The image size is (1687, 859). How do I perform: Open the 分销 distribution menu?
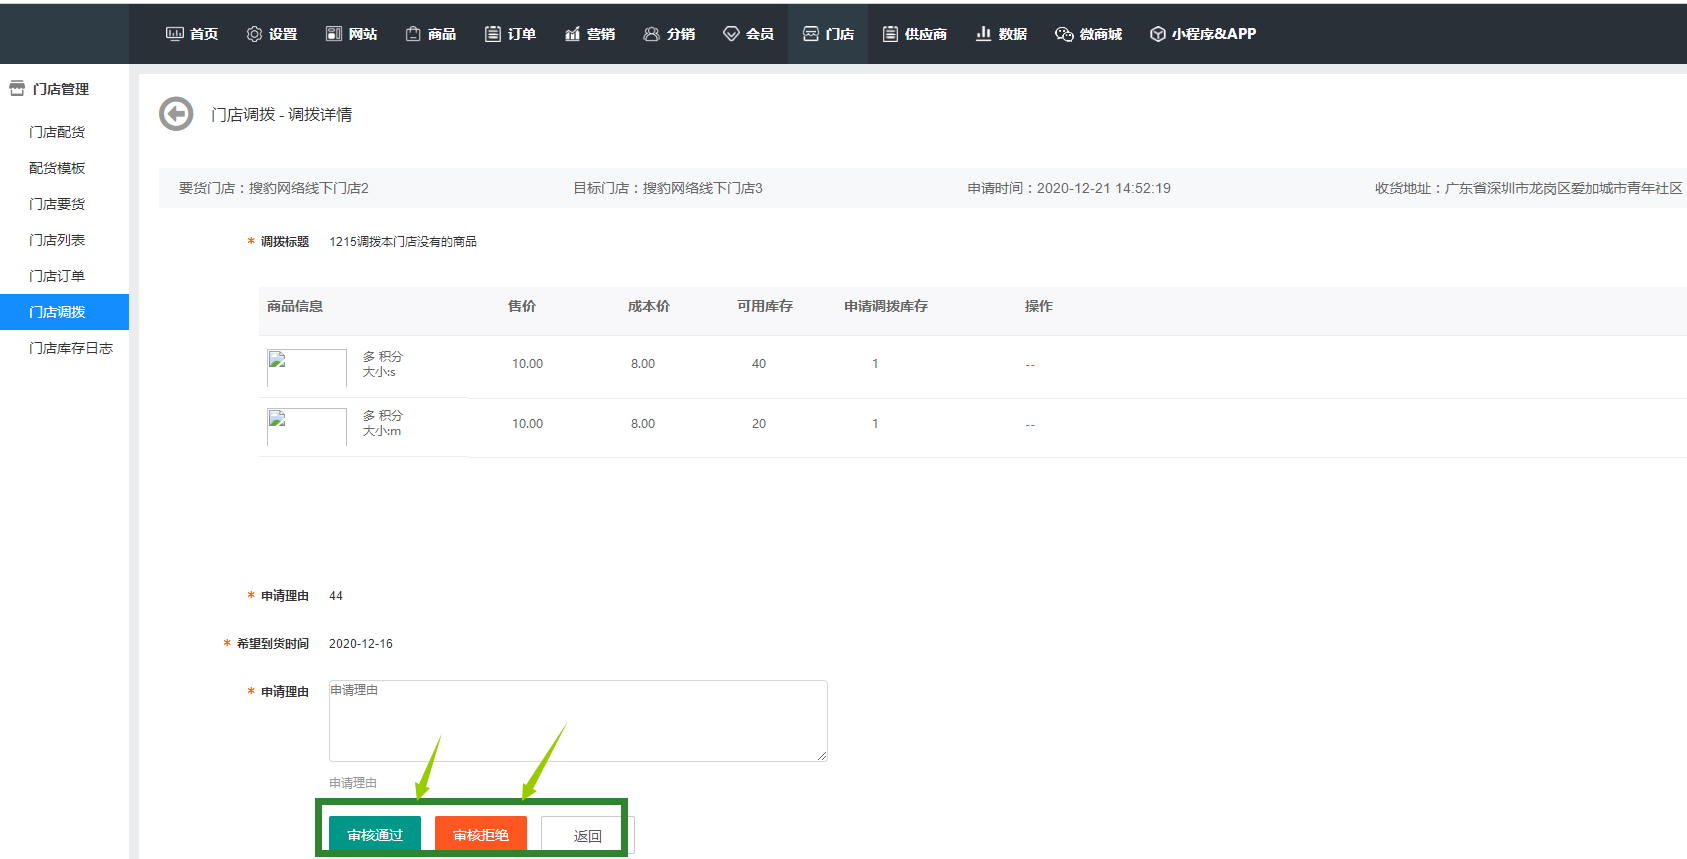tap(669, 34)
